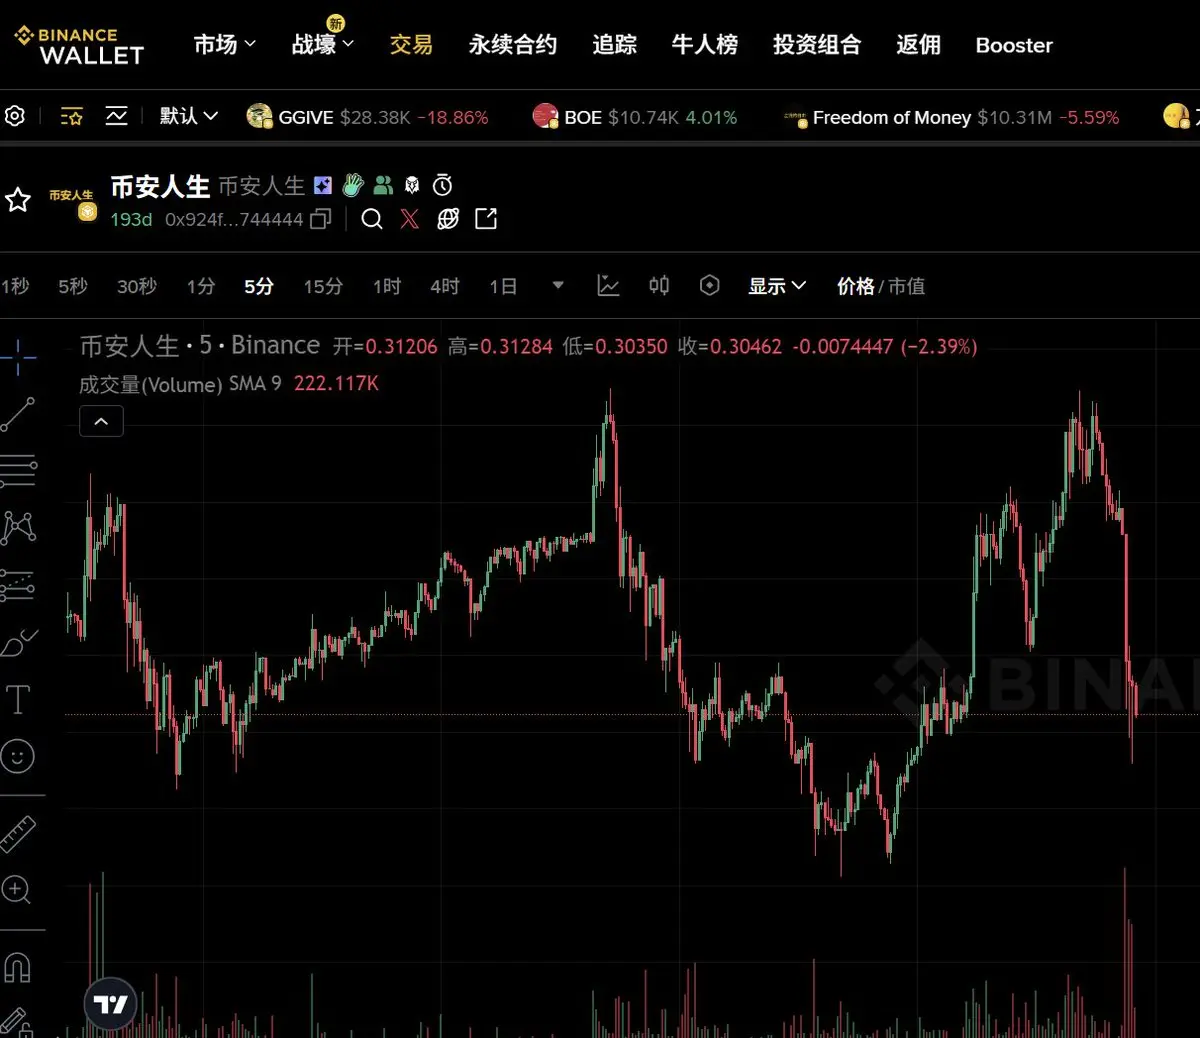The image size is (1200, 1038).
Task: Select the 1分 interval
Action: coord(201,286)
